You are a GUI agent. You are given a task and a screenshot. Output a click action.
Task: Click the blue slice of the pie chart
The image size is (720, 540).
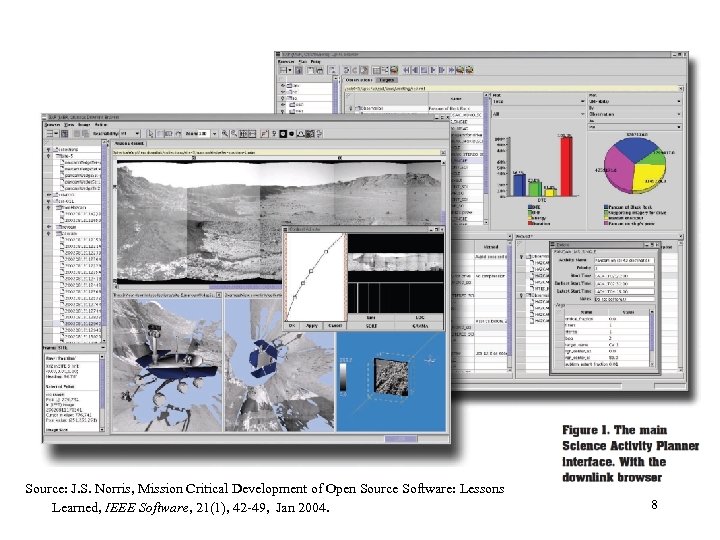[634, 149]
